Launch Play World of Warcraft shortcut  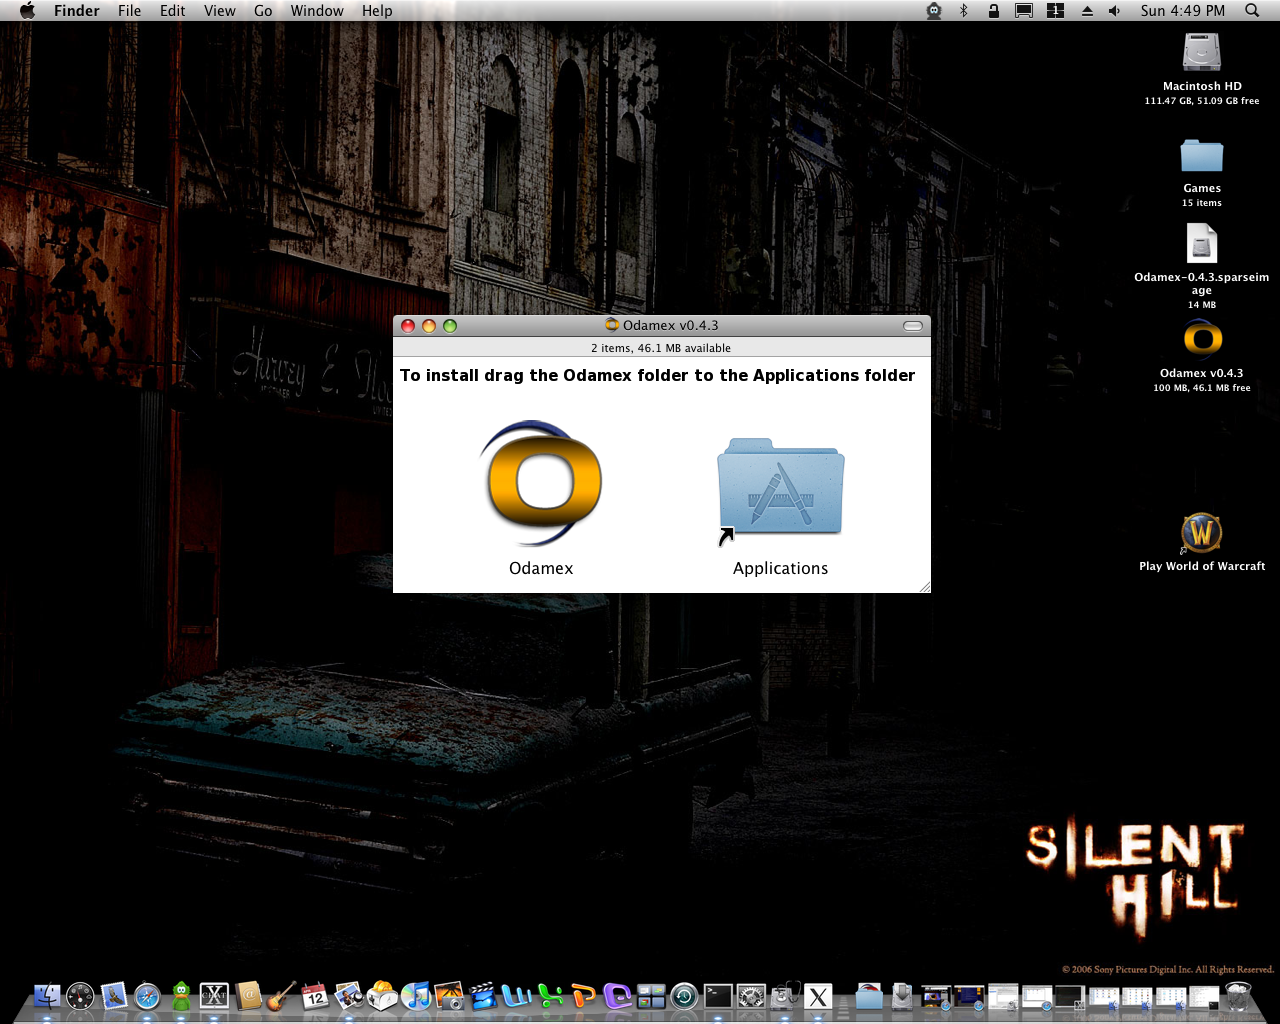point(1201,533)
